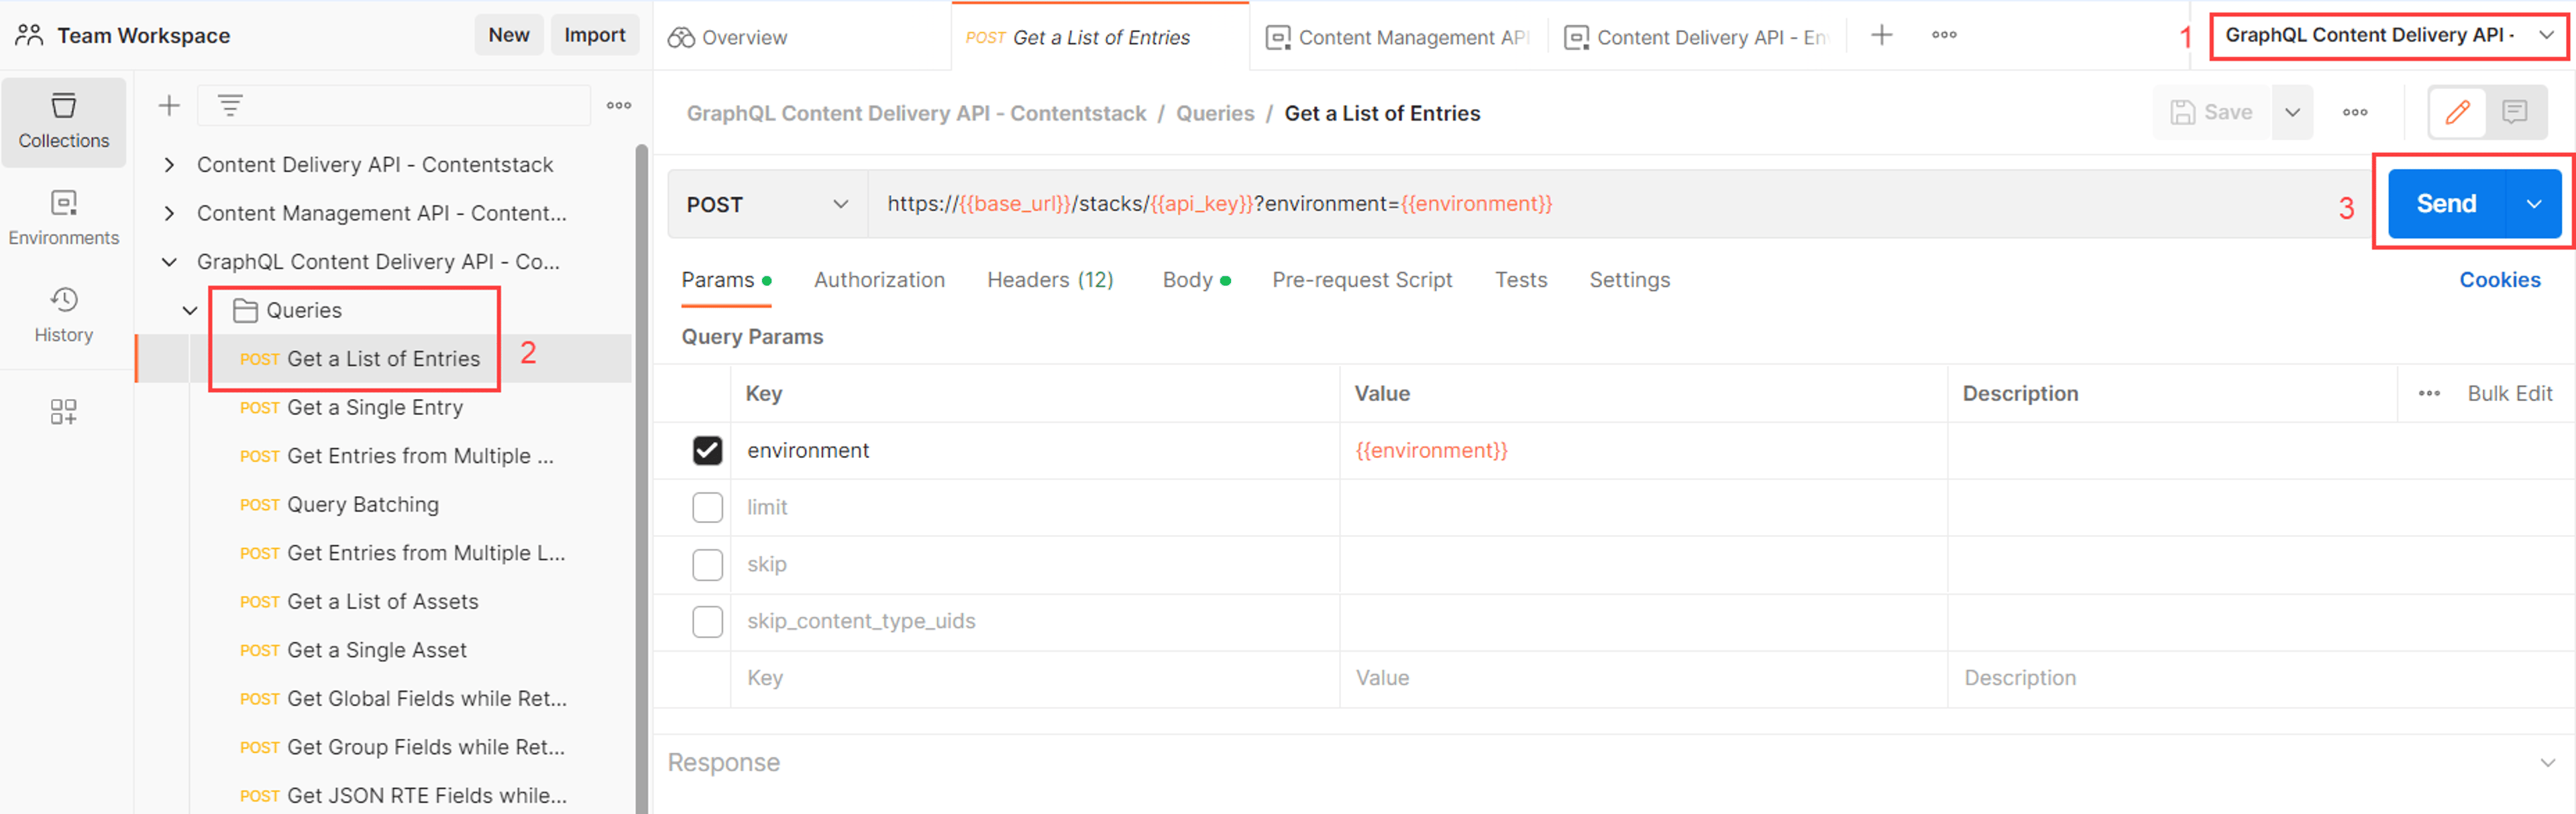Switch to the Content Delivery API - Env tab
Image resolution: width=2576 pixels, height=814 pixels.
(x=1696, y=37)
